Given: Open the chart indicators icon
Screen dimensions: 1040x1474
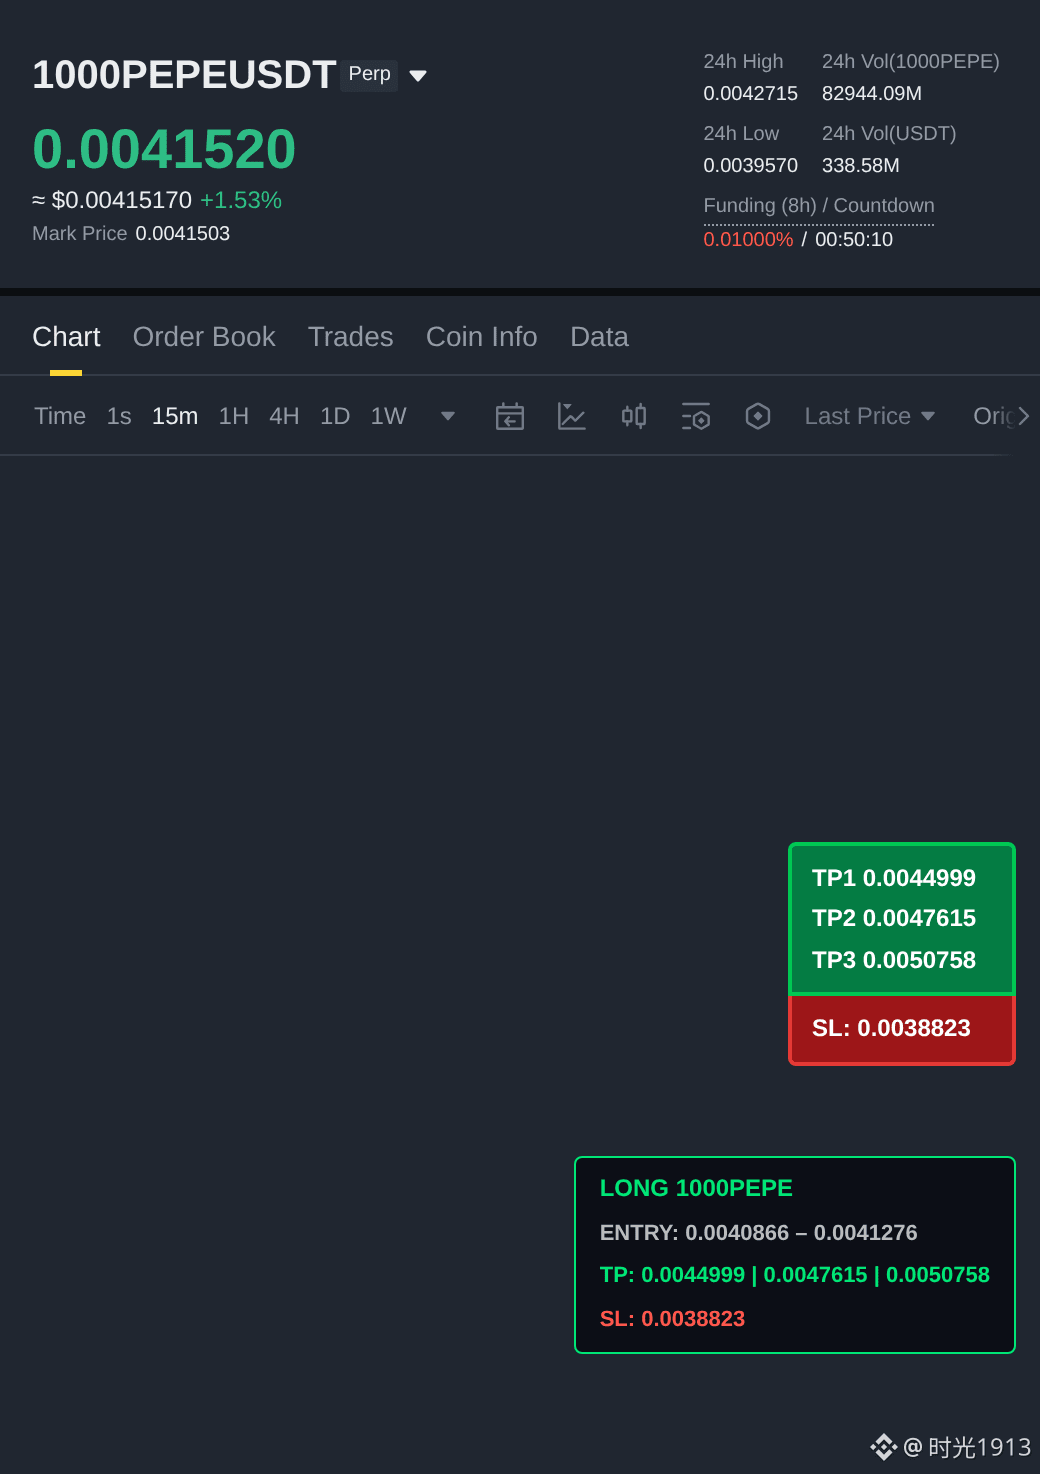Looking at the screenshot, I should pyautogui.click(x=572, y=416).
